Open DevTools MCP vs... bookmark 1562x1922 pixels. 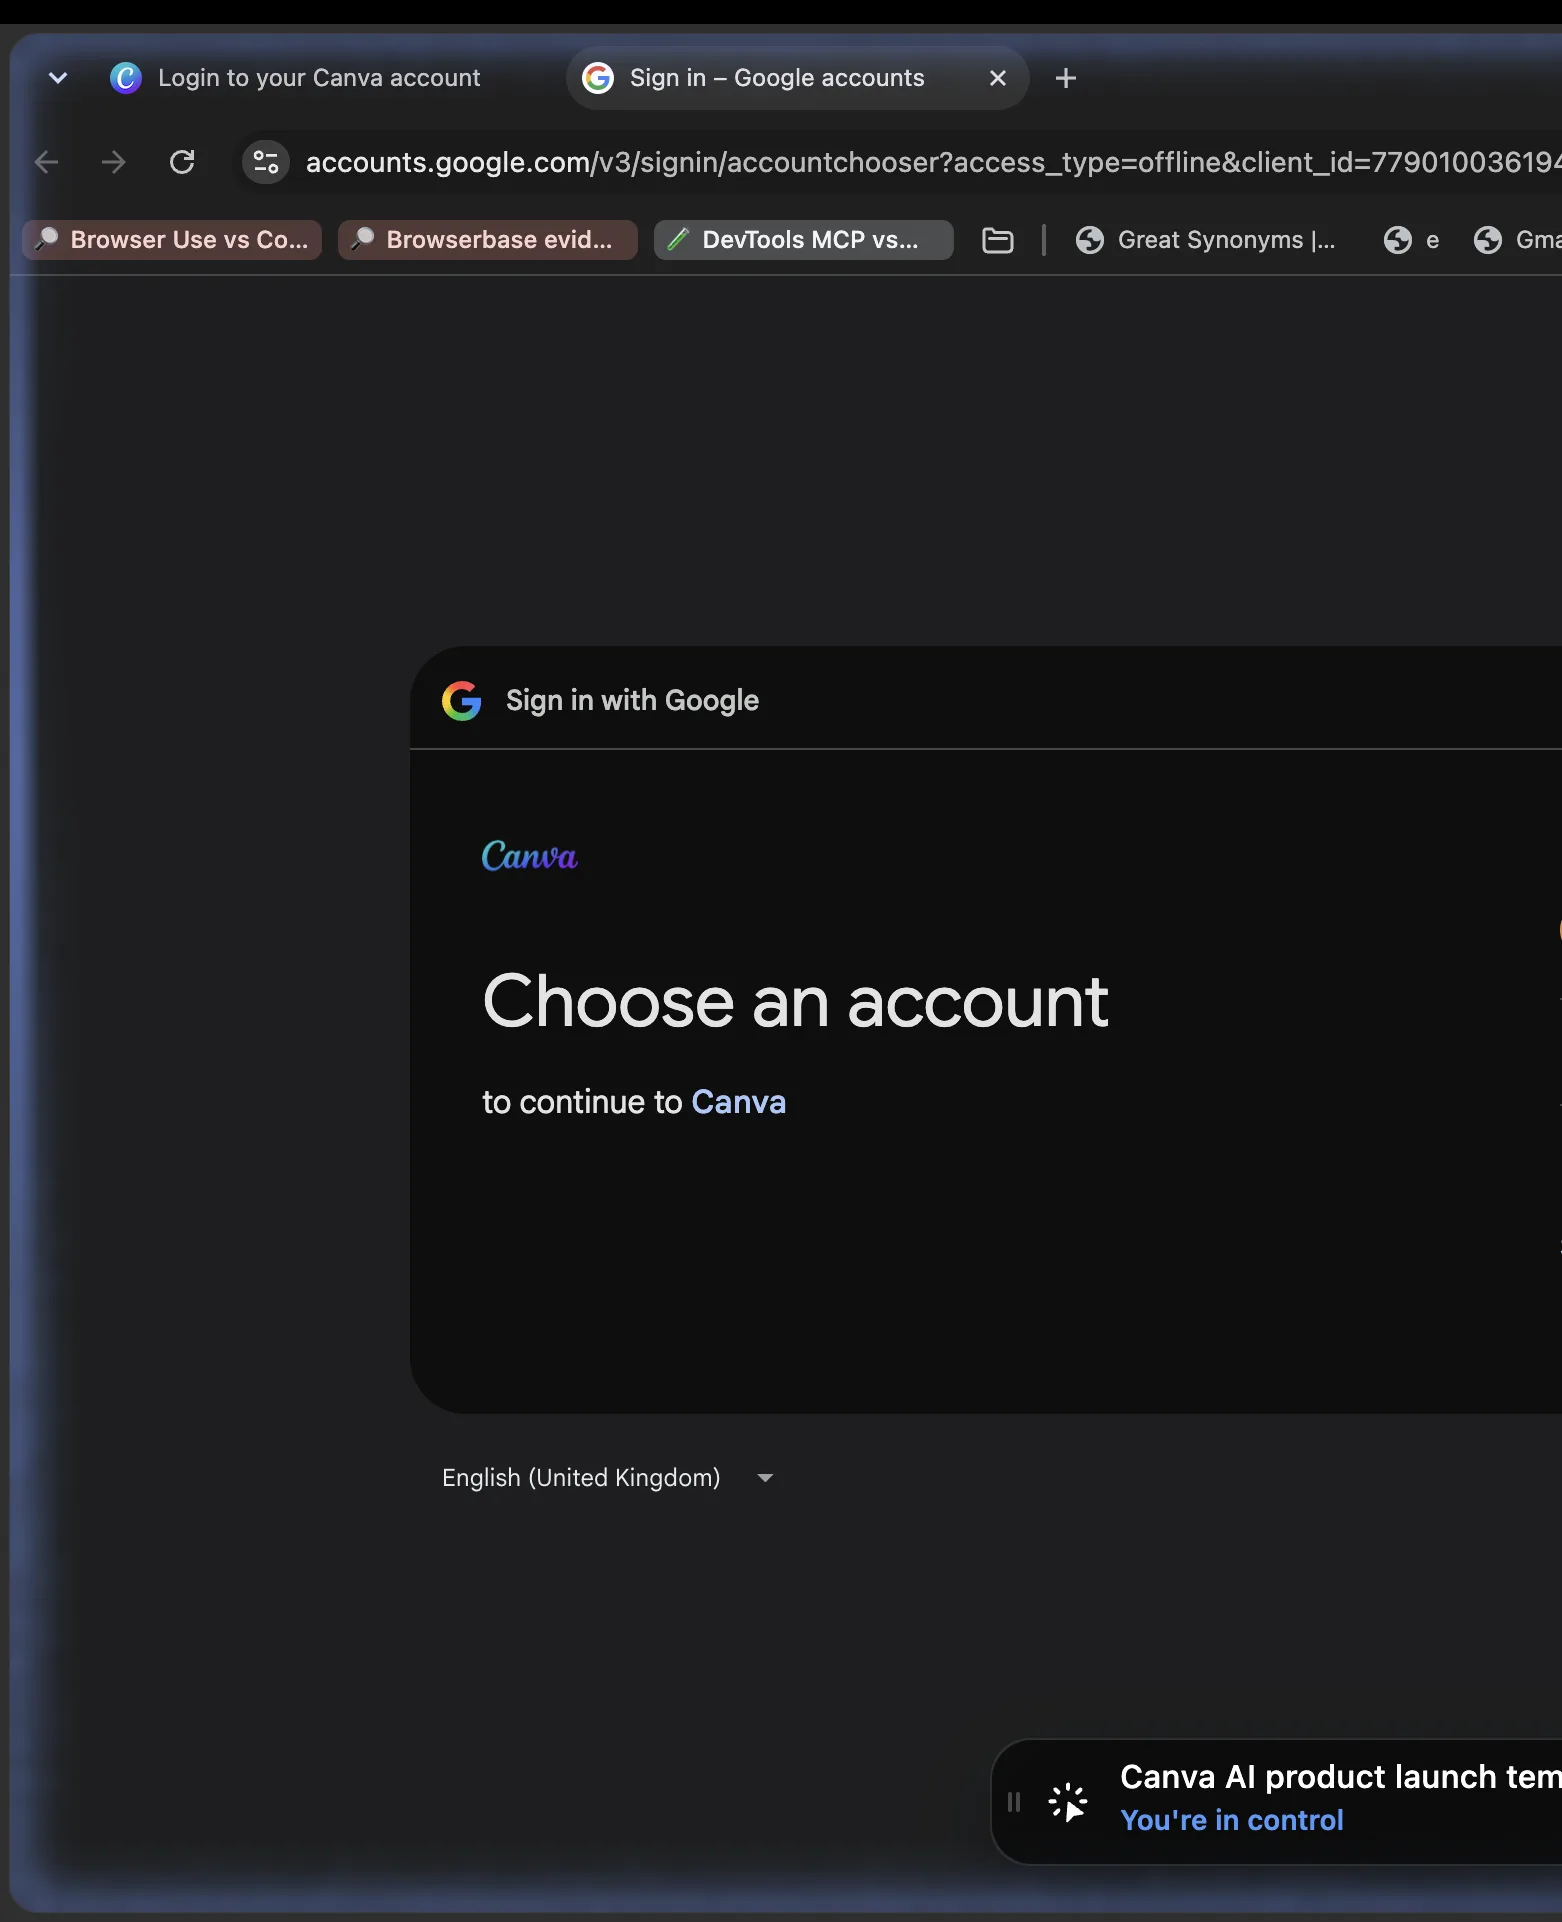tap(804, 240)
